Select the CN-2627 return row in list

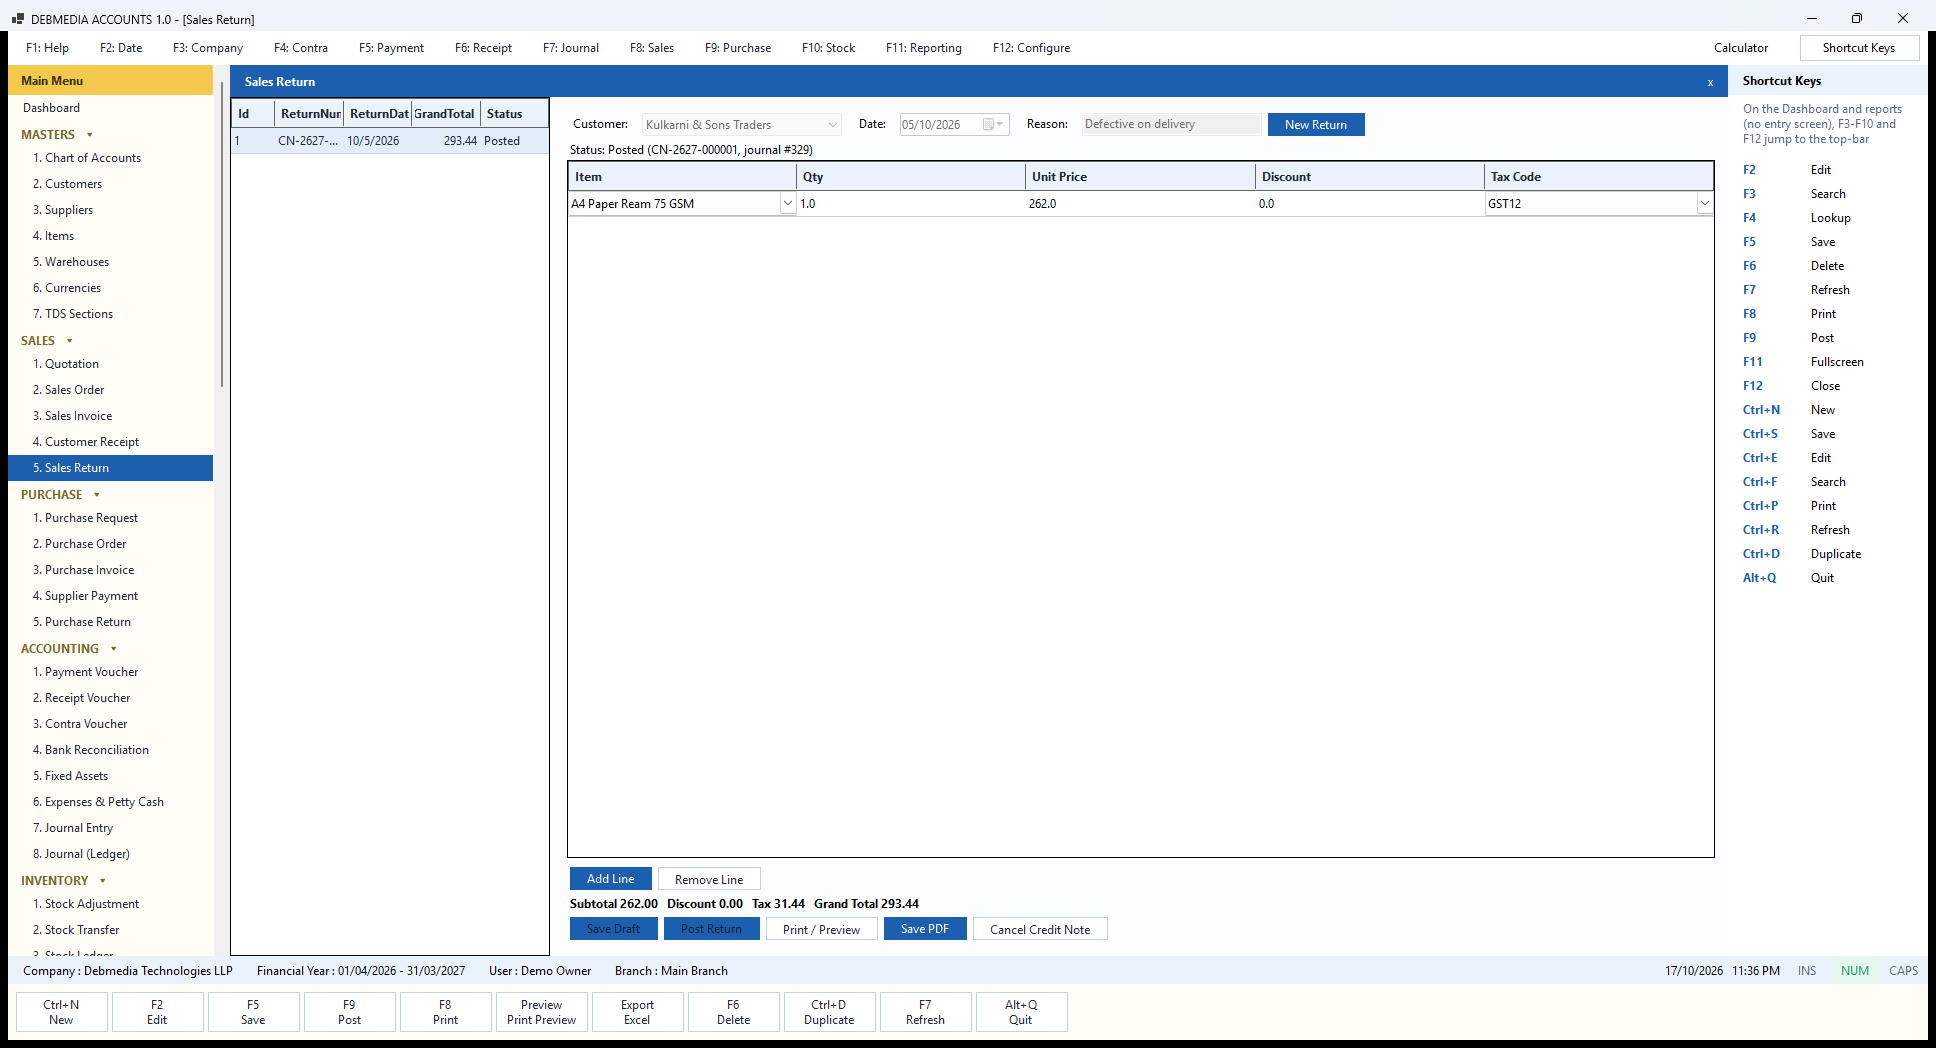[390, 141]
